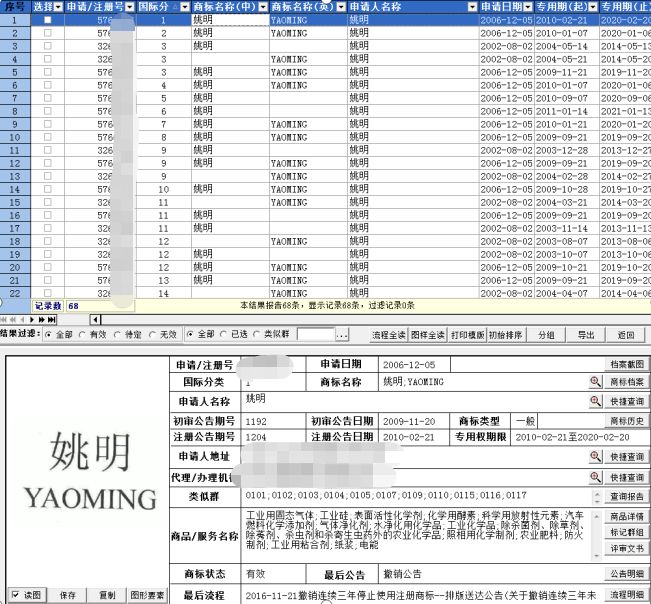Select row header number 22

coord(15,293)
